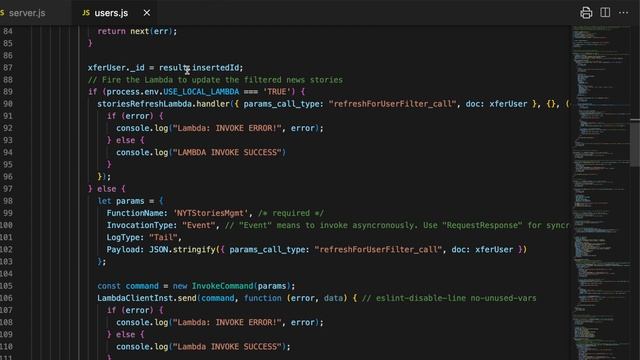The image size is (640, 360).
Task: Split the editor with the split icon
Action: (x=605, y=13)
